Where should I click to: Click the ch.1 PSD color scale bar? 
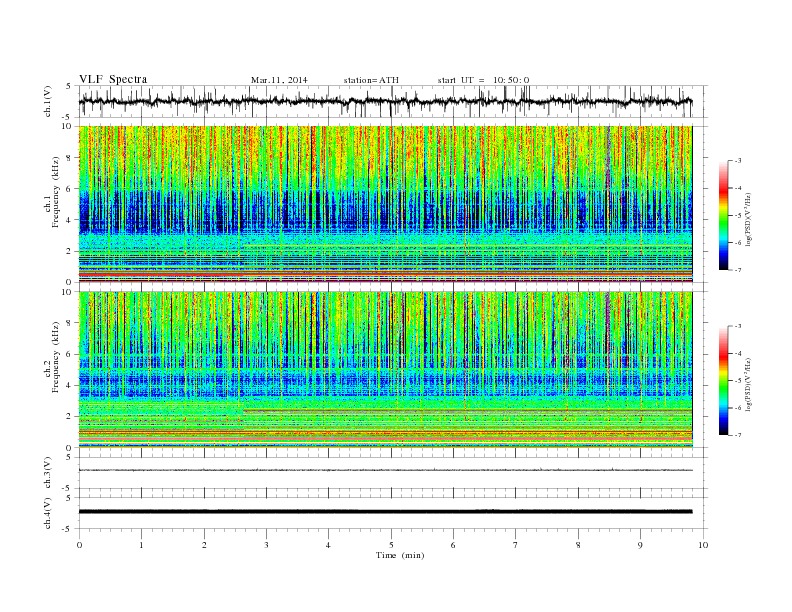(x=724, y=215)
